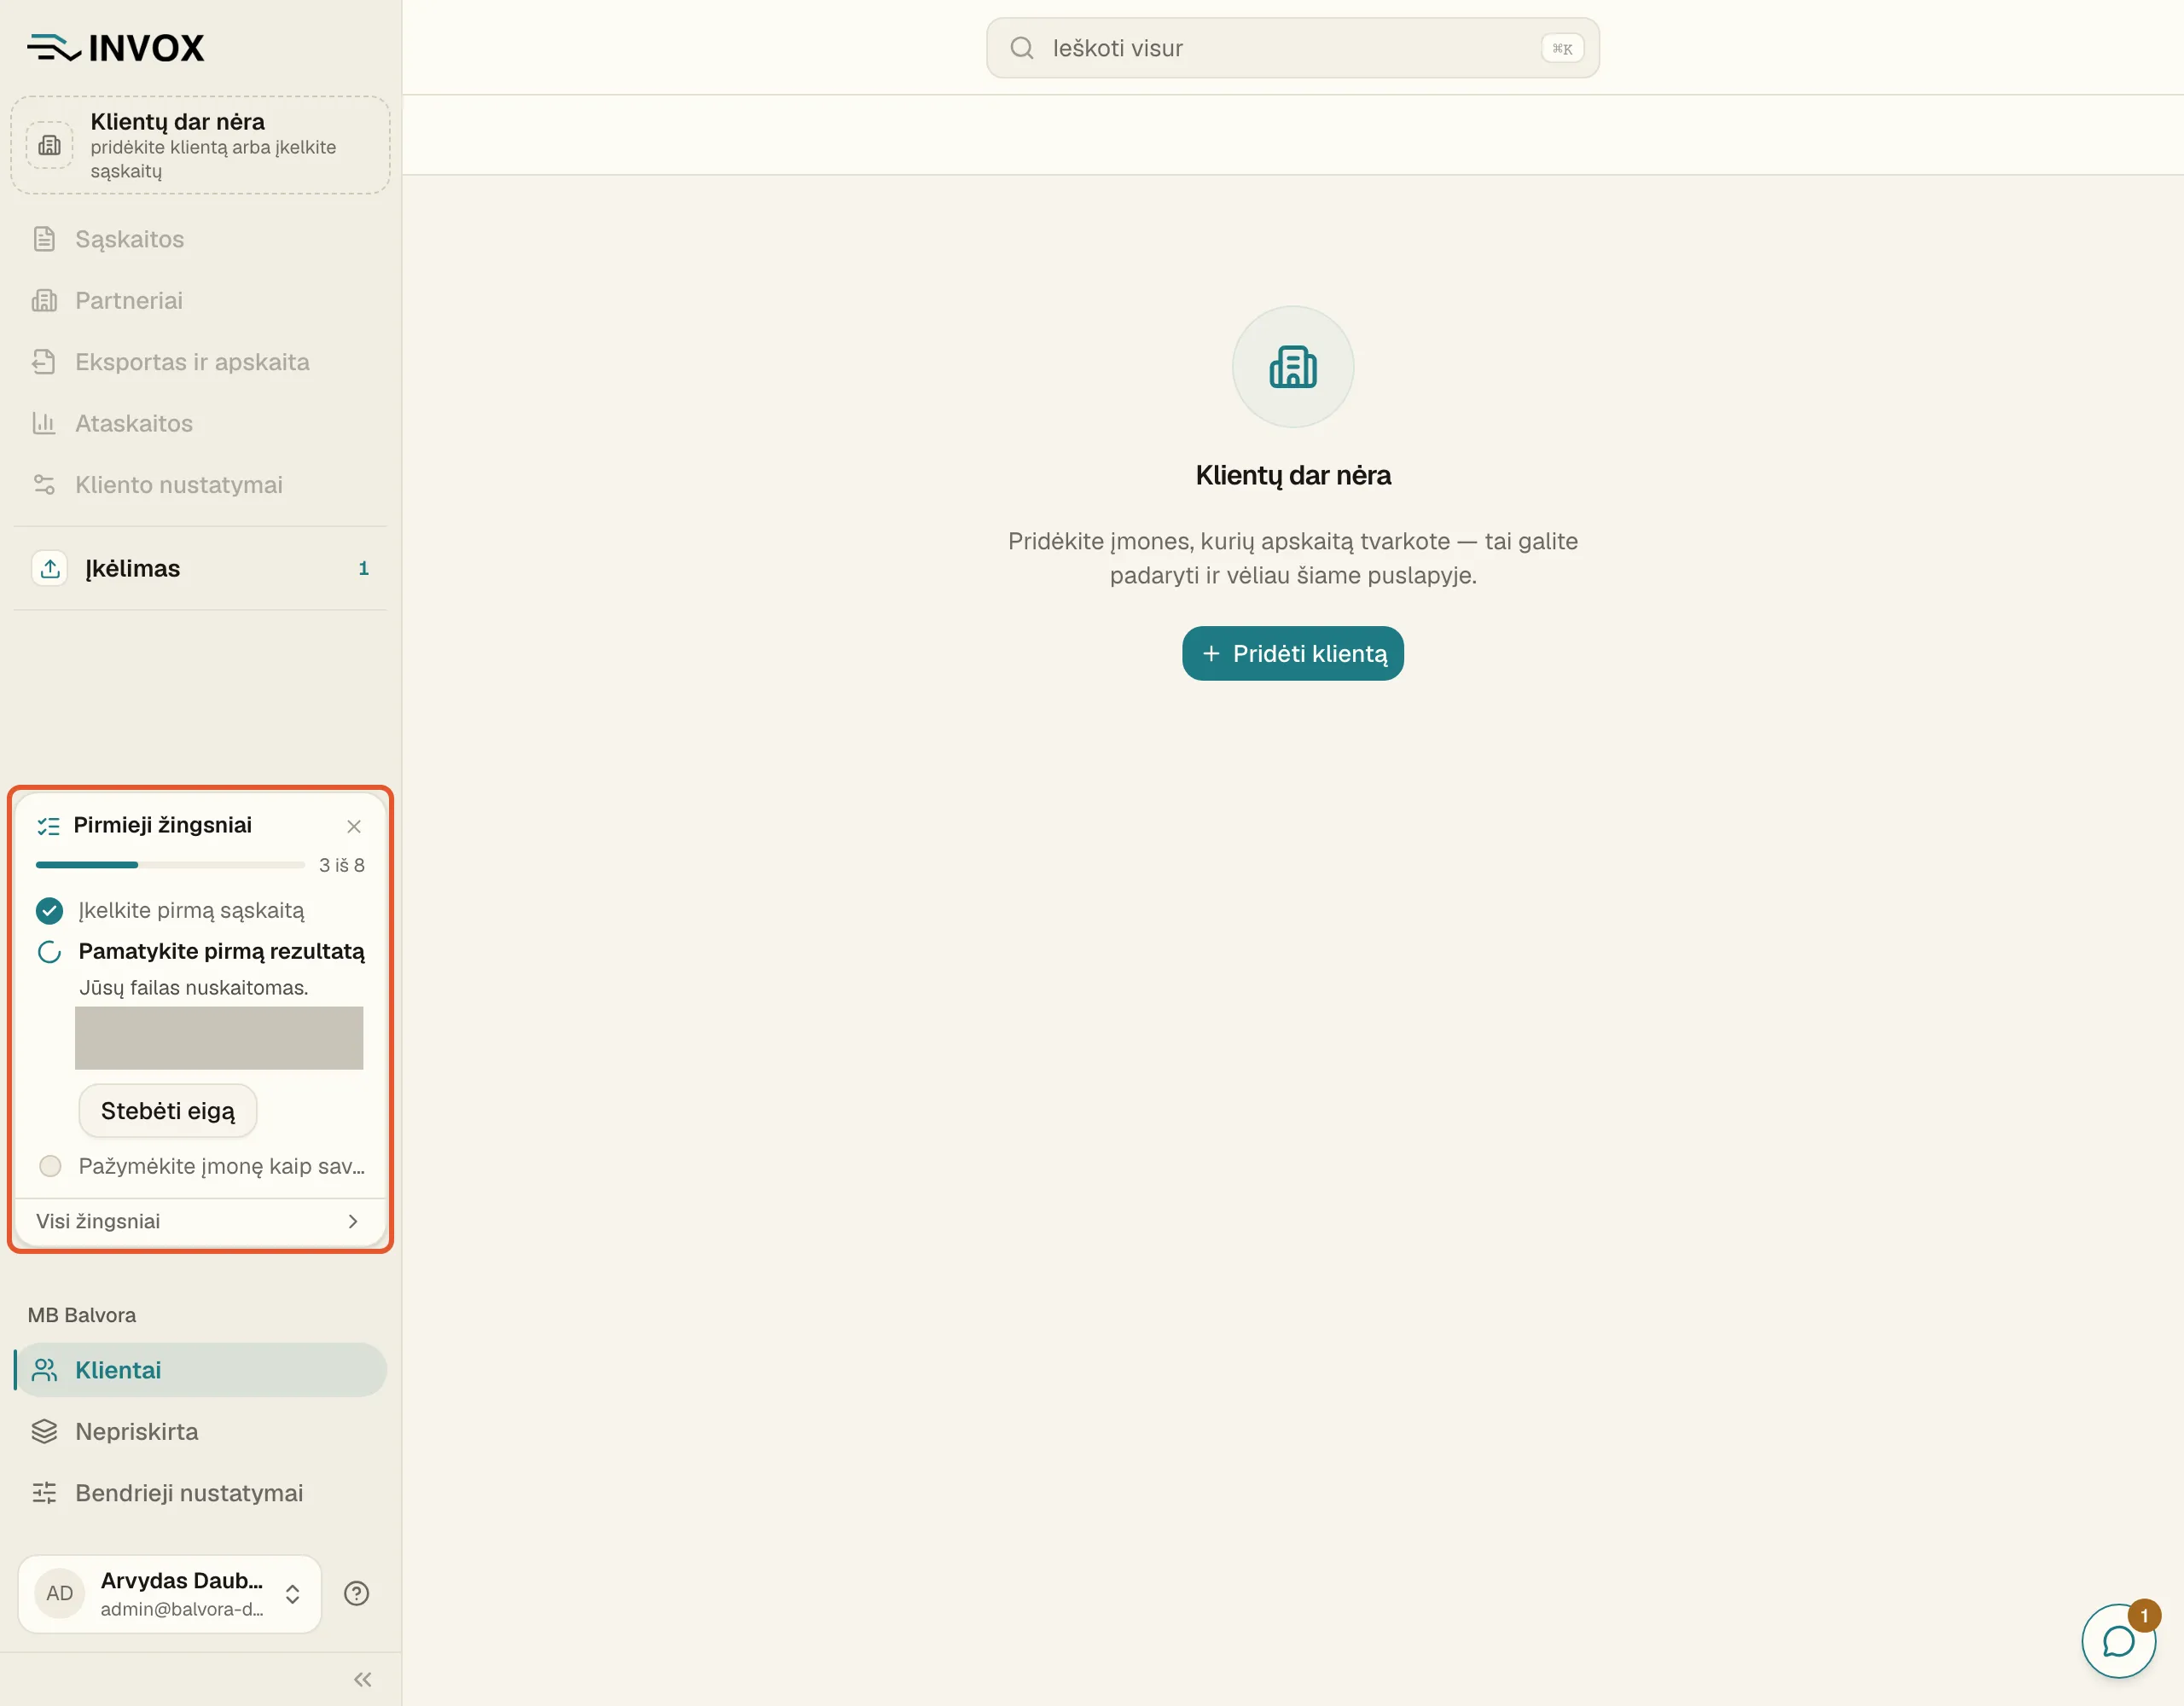
Task: Expand Visi žingsniai chevron
Action: [353, 1221]
